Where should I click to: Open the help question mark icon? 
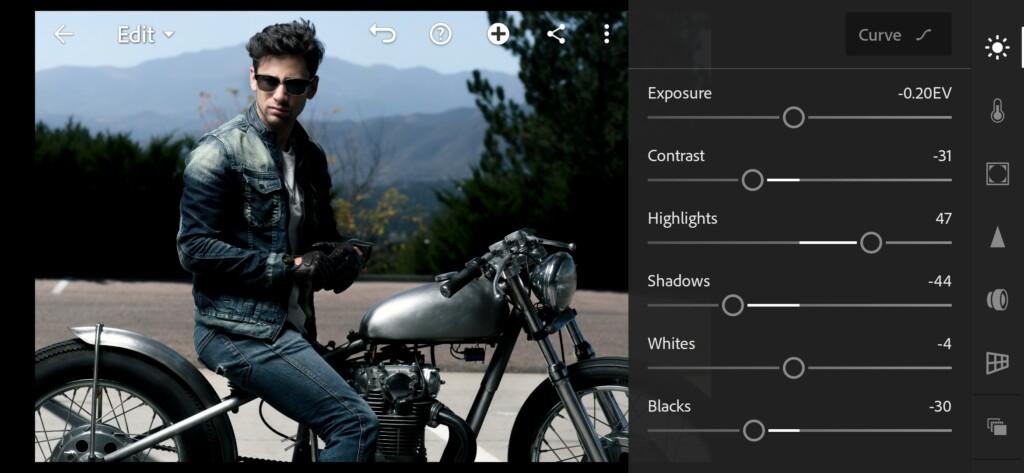[x=441, y=34]
